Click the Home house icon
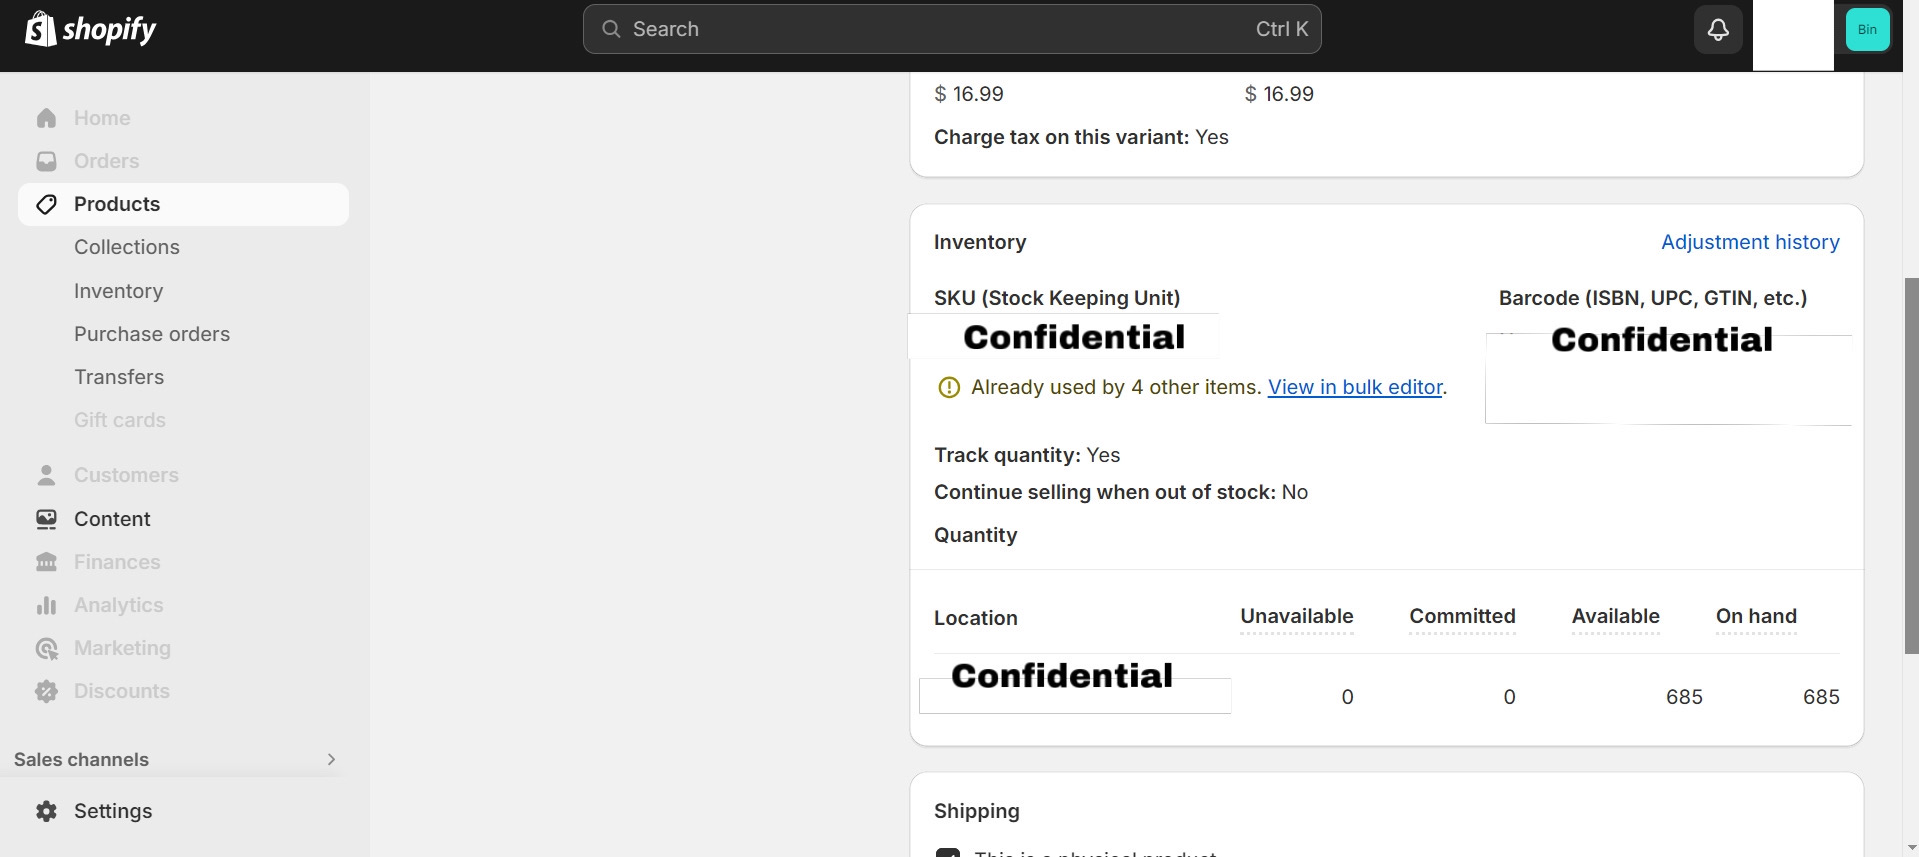 [46, 118]
